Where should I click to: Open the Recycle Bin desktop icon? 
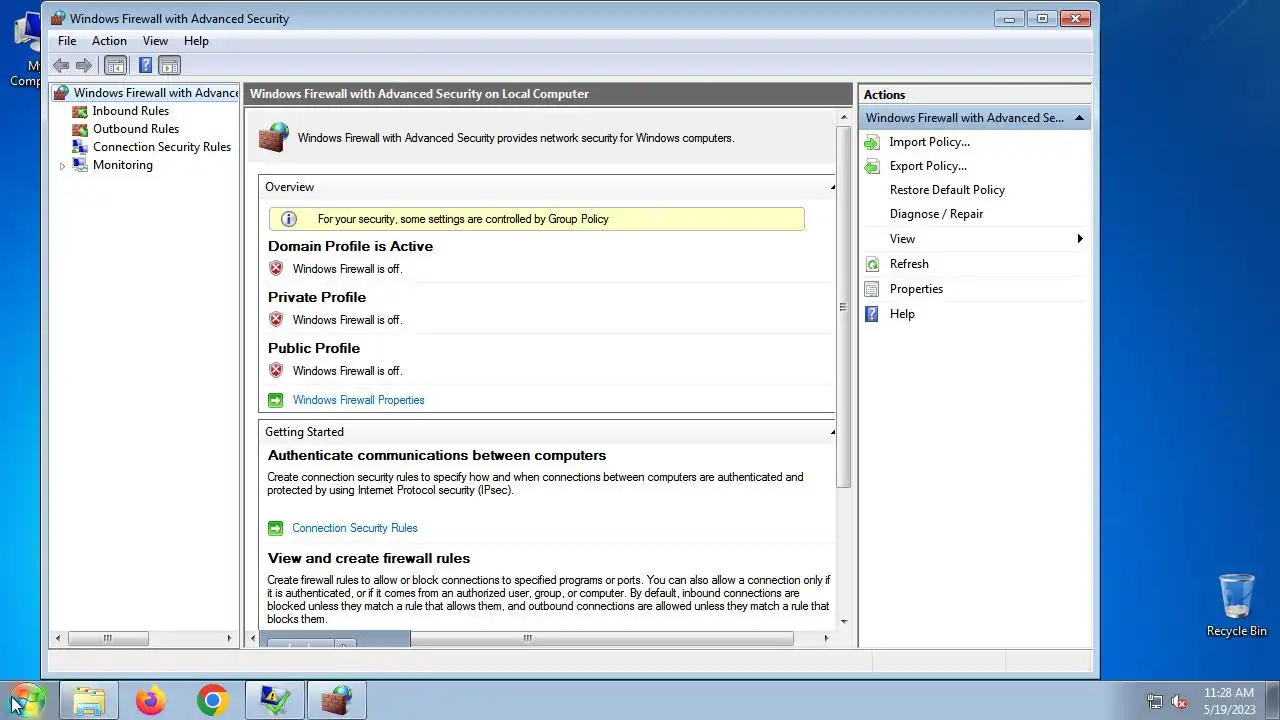click(x=1237, y=605)
